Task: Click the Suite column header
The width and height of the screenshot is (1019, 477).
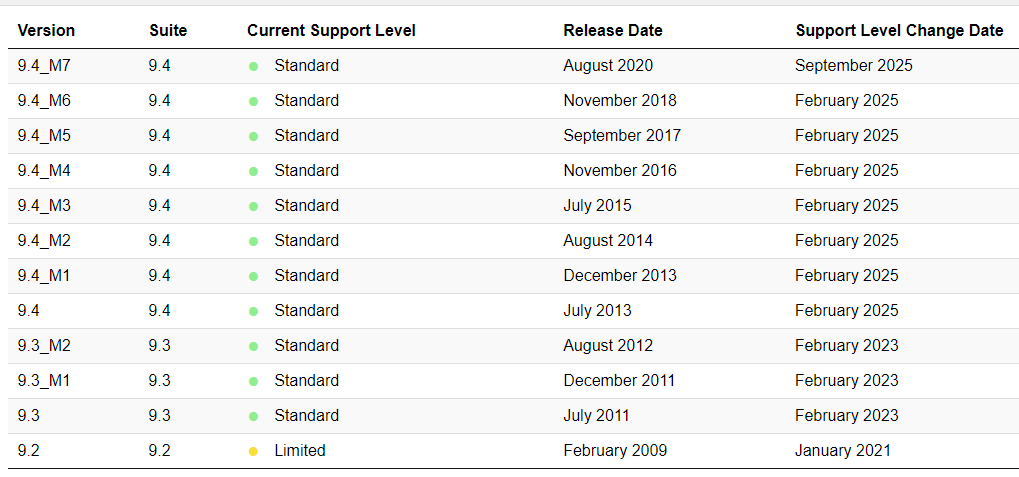Action: pyautogui.click(x=168, y=30)
